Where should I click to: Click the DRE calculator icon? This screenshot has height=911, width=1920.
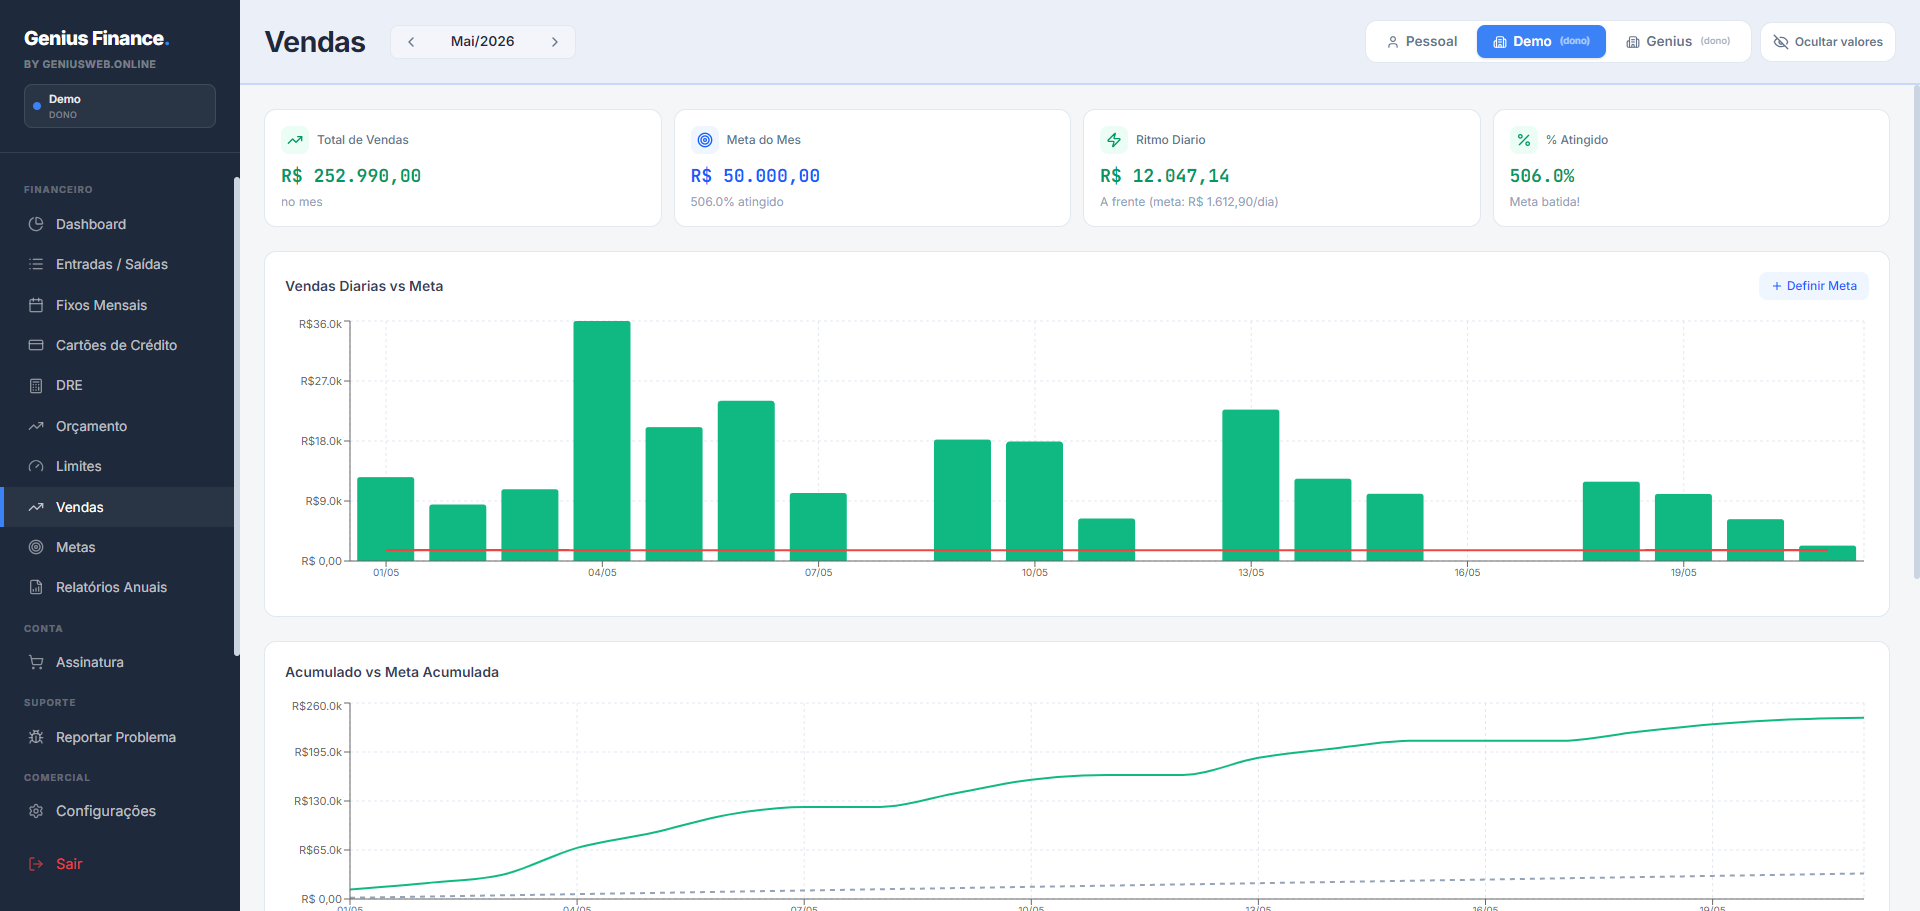[36, 385]
